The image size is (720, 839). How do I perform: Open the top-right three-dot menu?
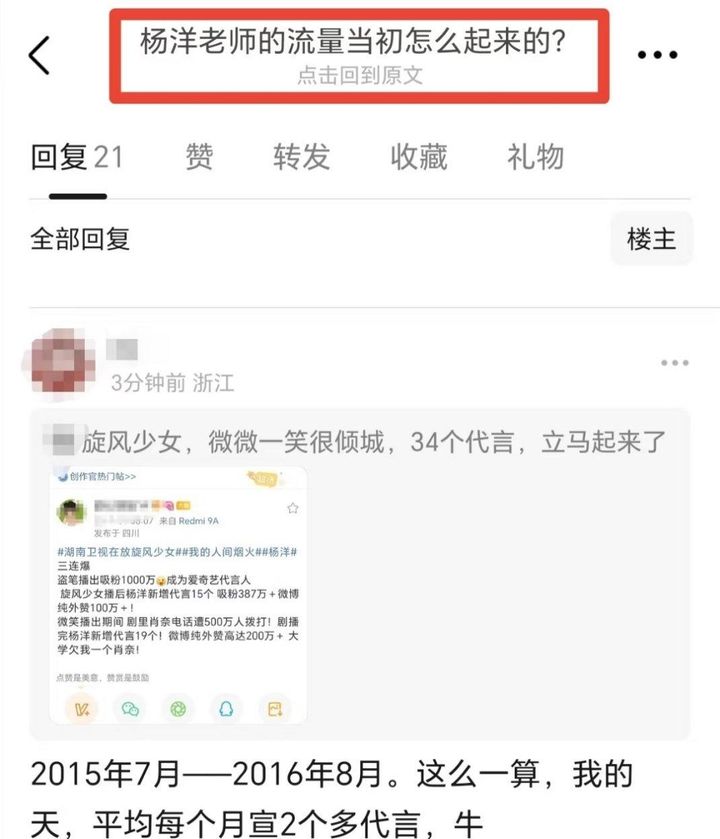click(657, 55)
